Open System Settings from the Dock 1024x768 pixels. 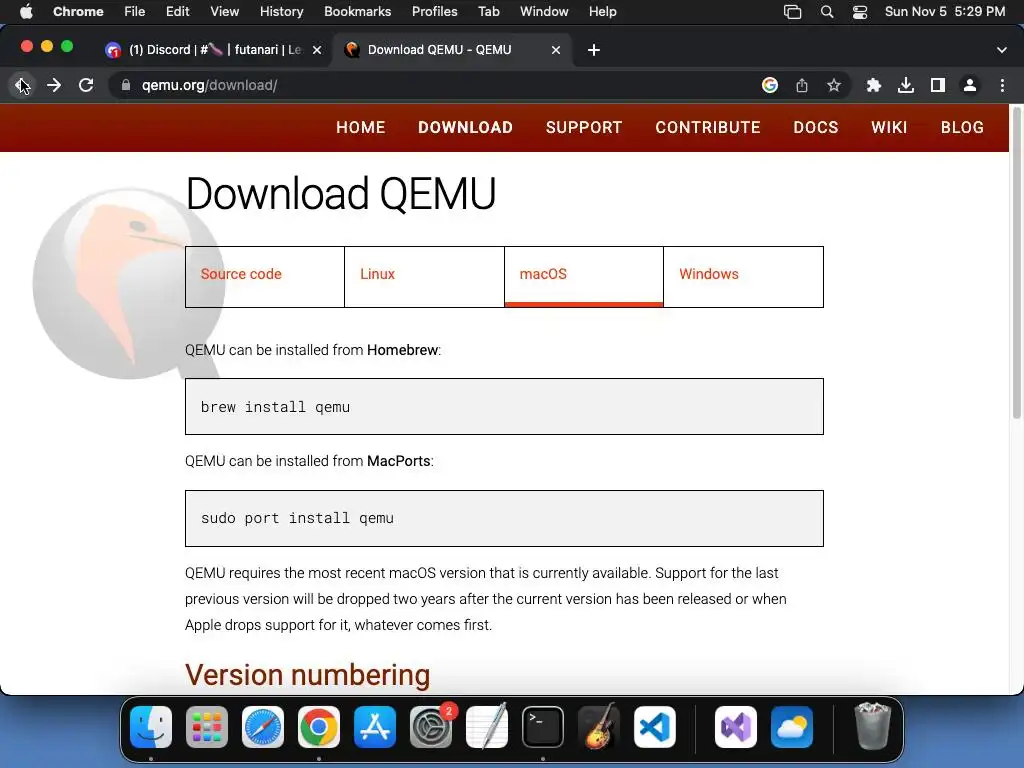click(431, 727)
